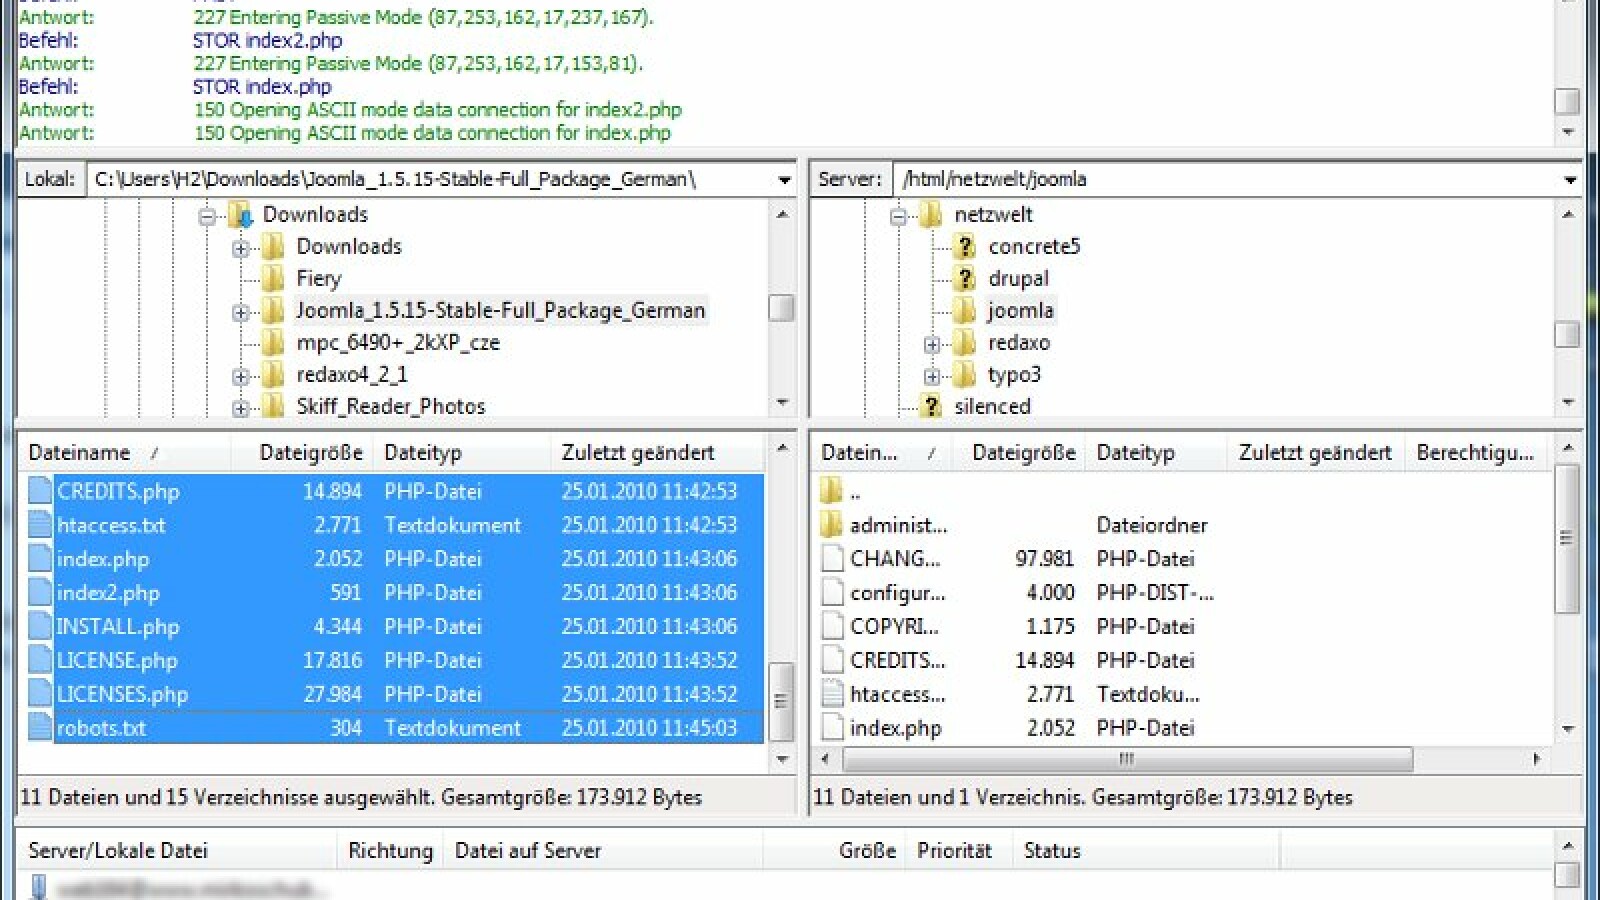1600x900 pixels.
Task: Open the Lokal path dropdown
Action: point(784,179)
